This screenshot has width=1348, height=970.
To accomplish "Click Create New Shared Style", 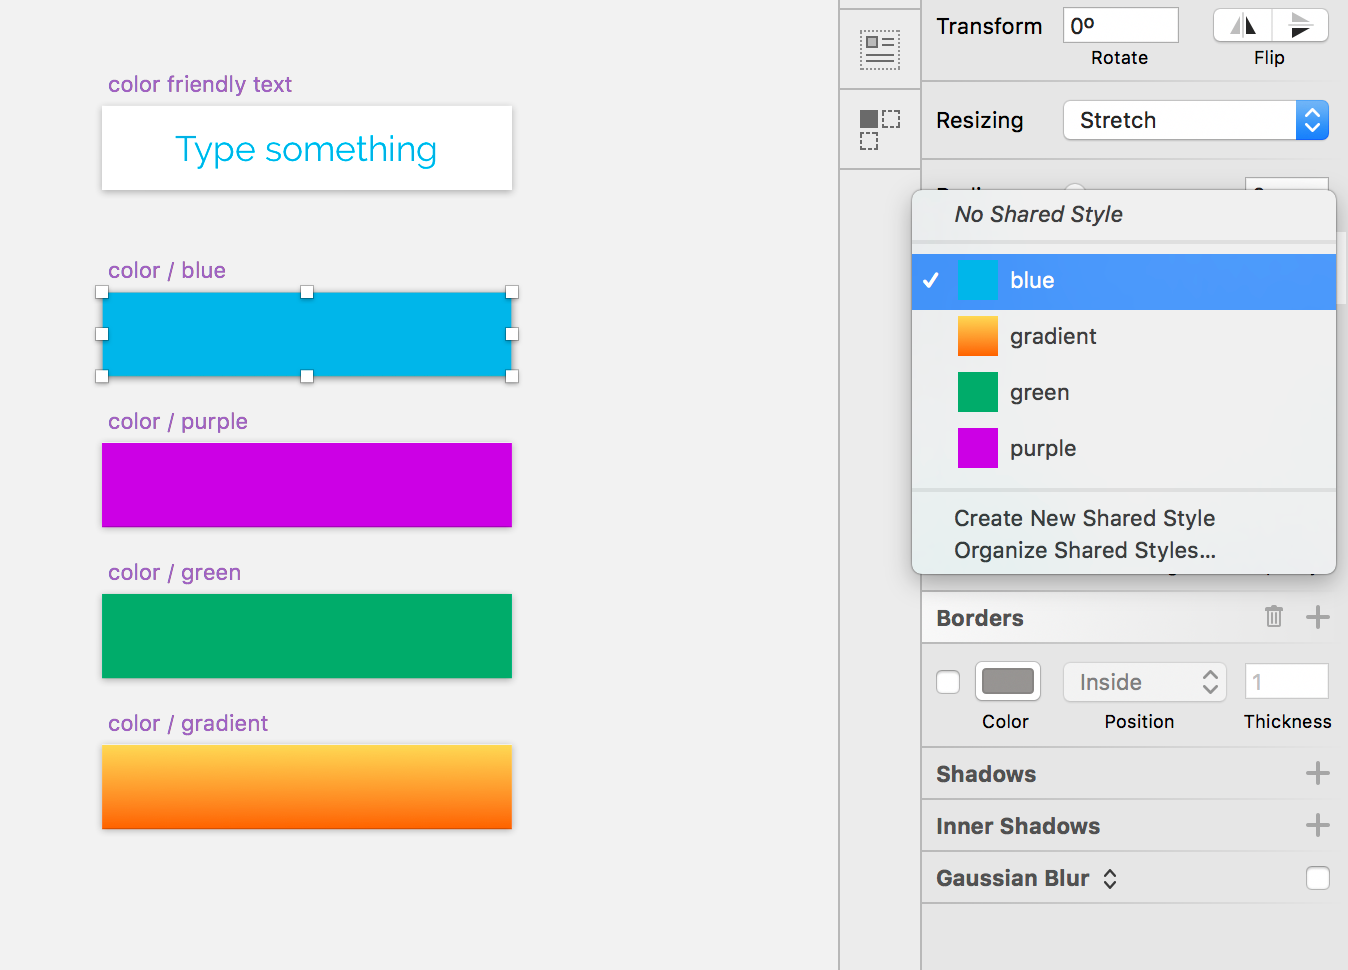I will [1084, 518].
